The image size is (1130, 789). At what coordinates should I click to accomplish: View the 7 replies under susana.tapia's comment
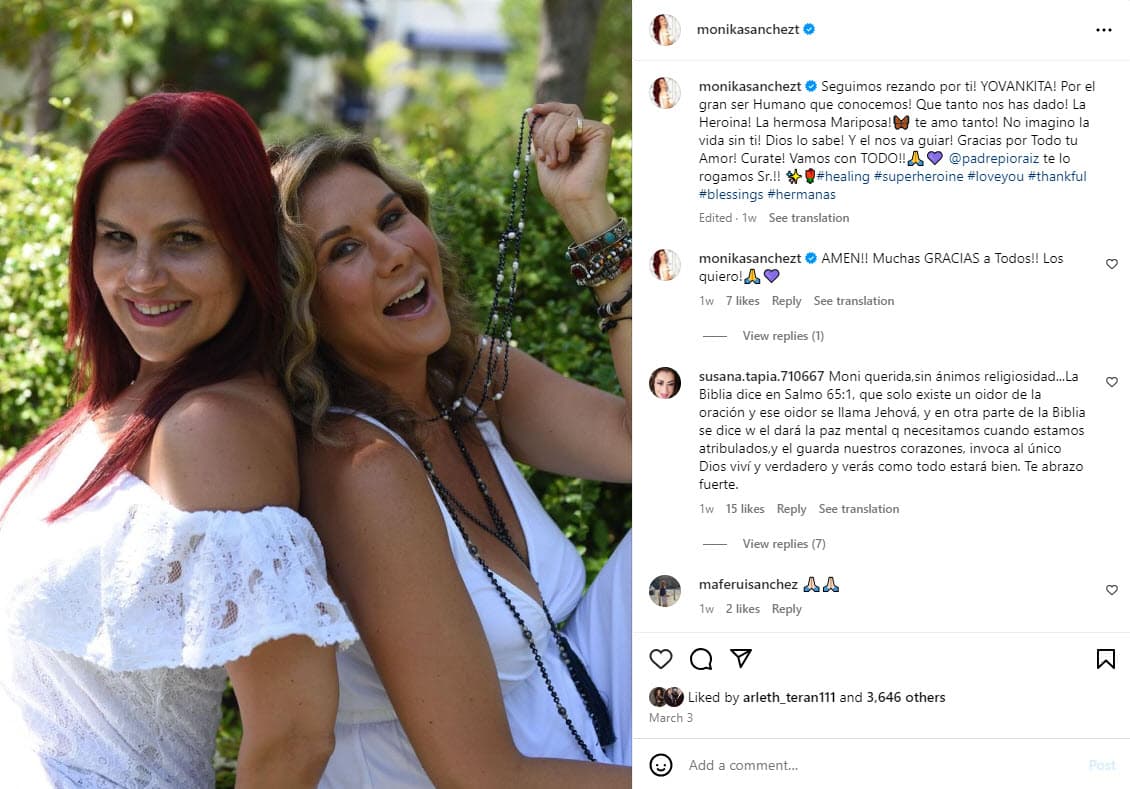point(783,543)
